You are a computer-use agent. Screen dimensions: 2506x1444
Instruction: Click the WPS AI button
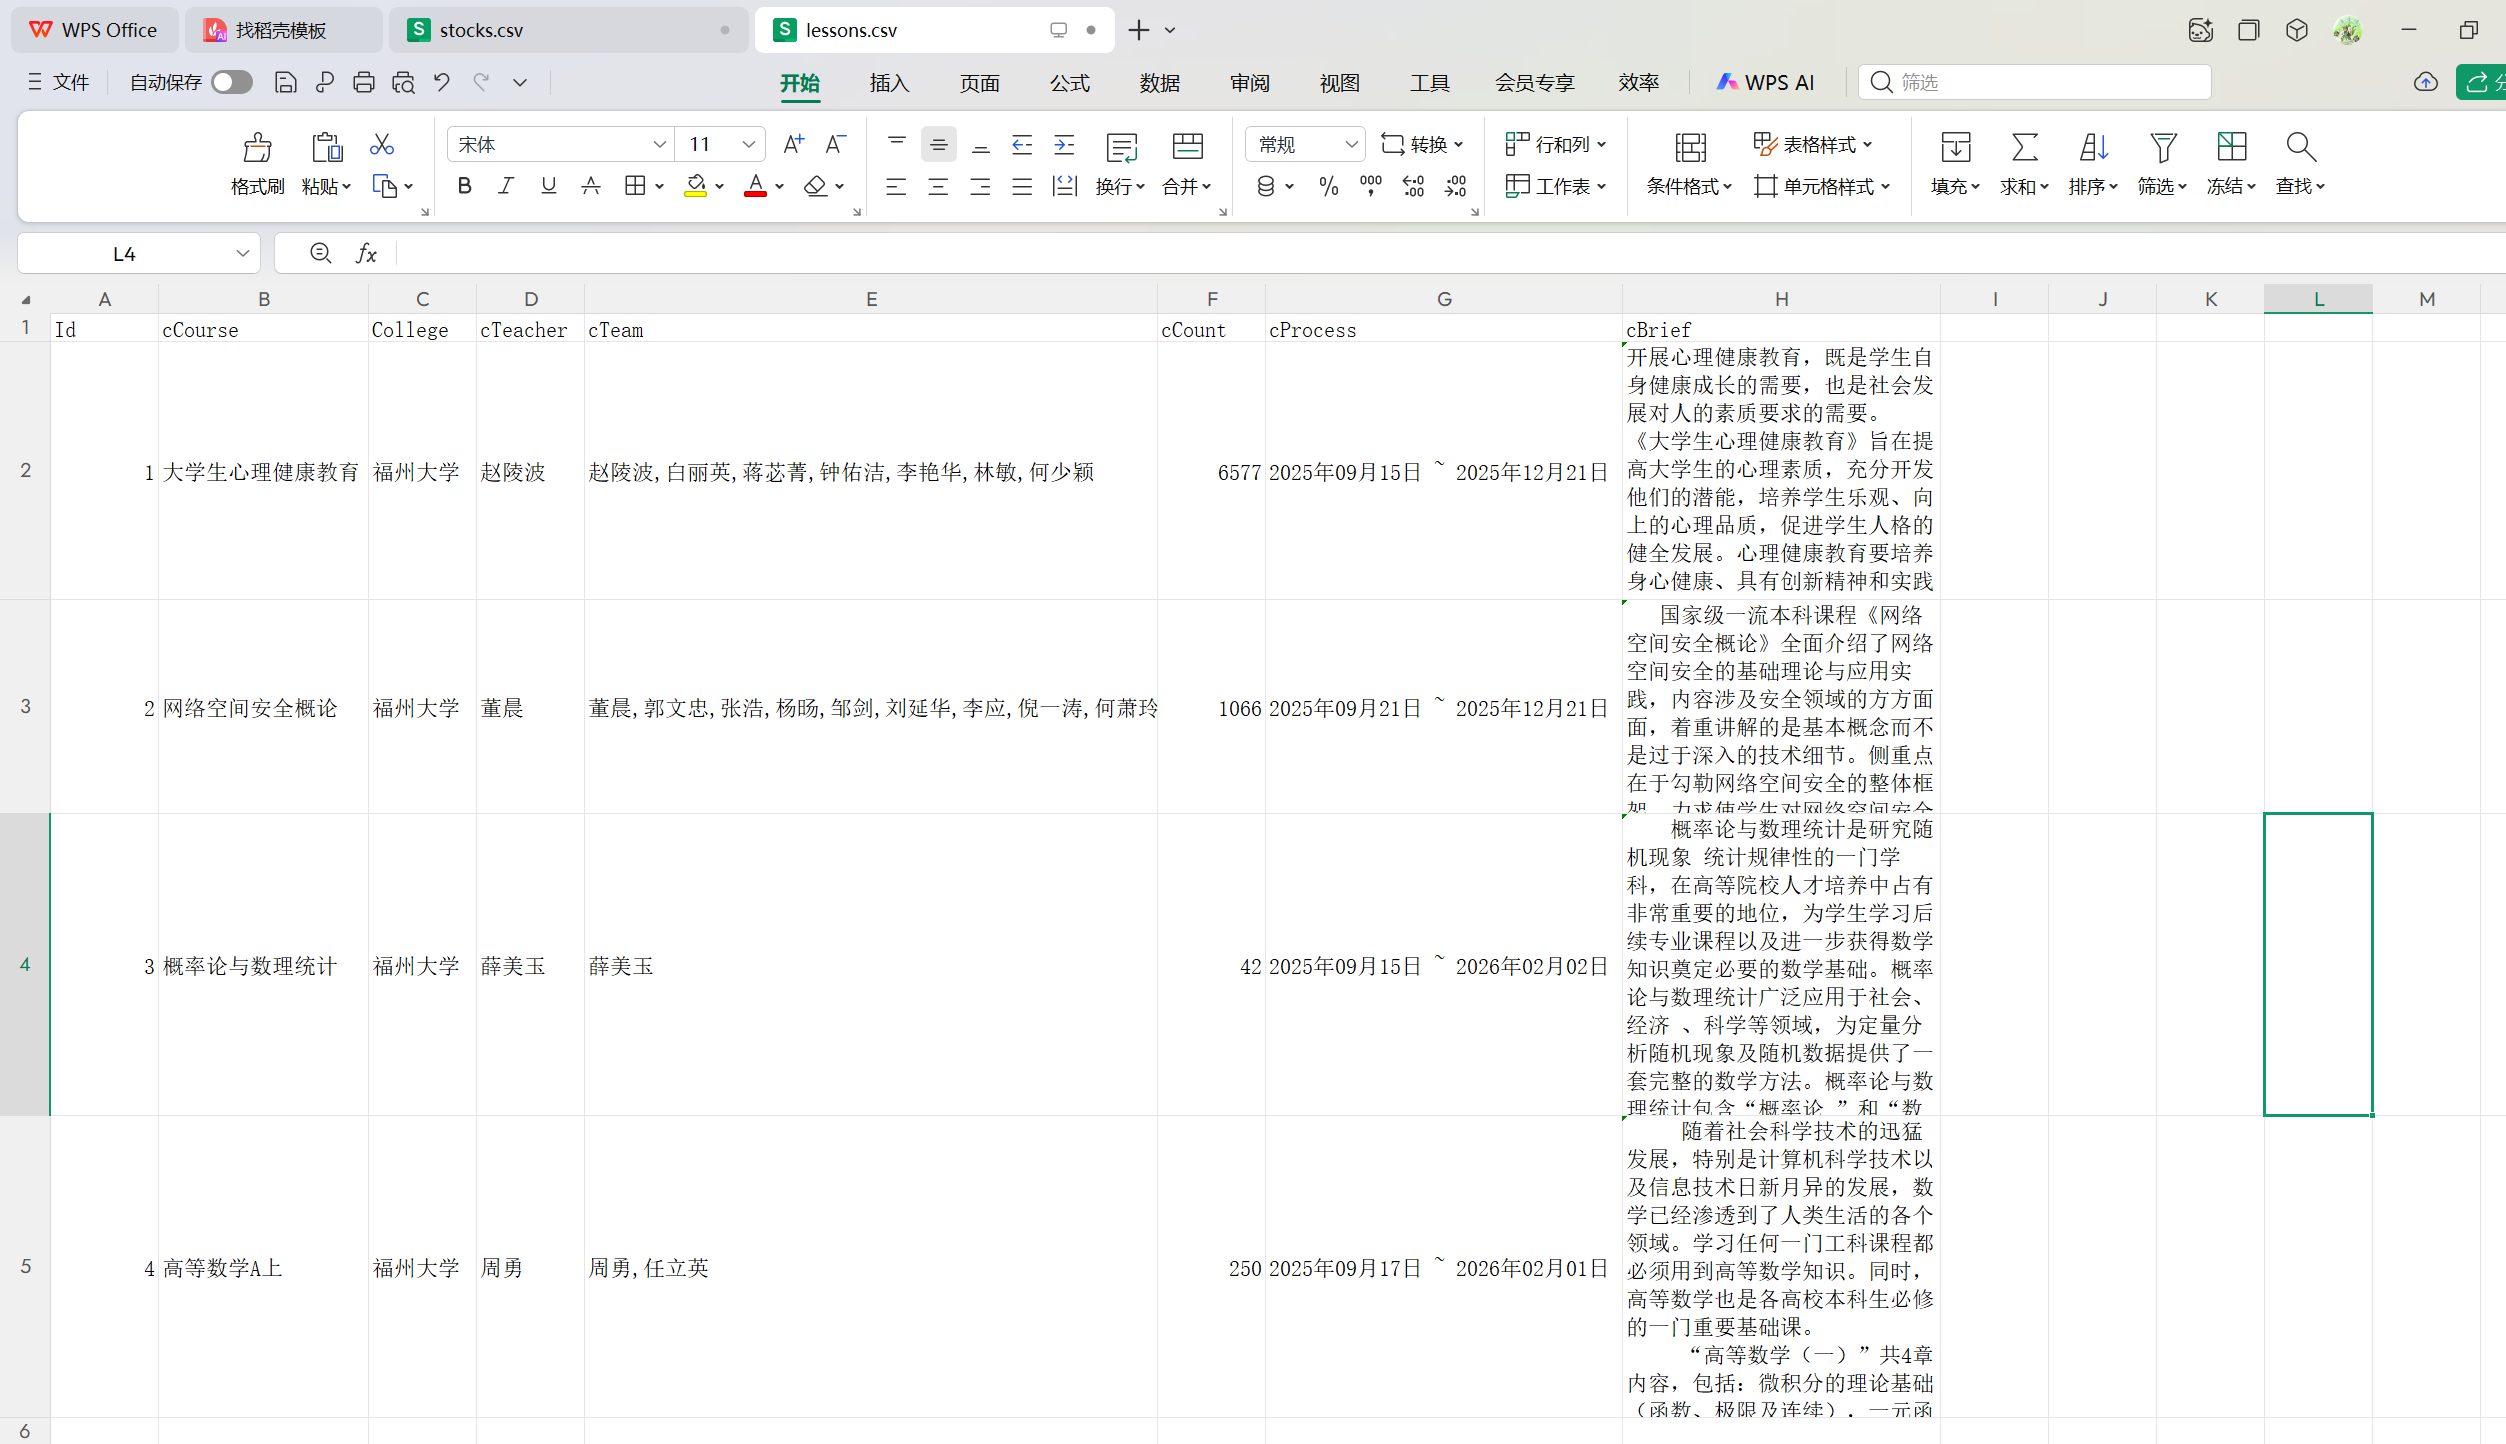point(1765,83)
